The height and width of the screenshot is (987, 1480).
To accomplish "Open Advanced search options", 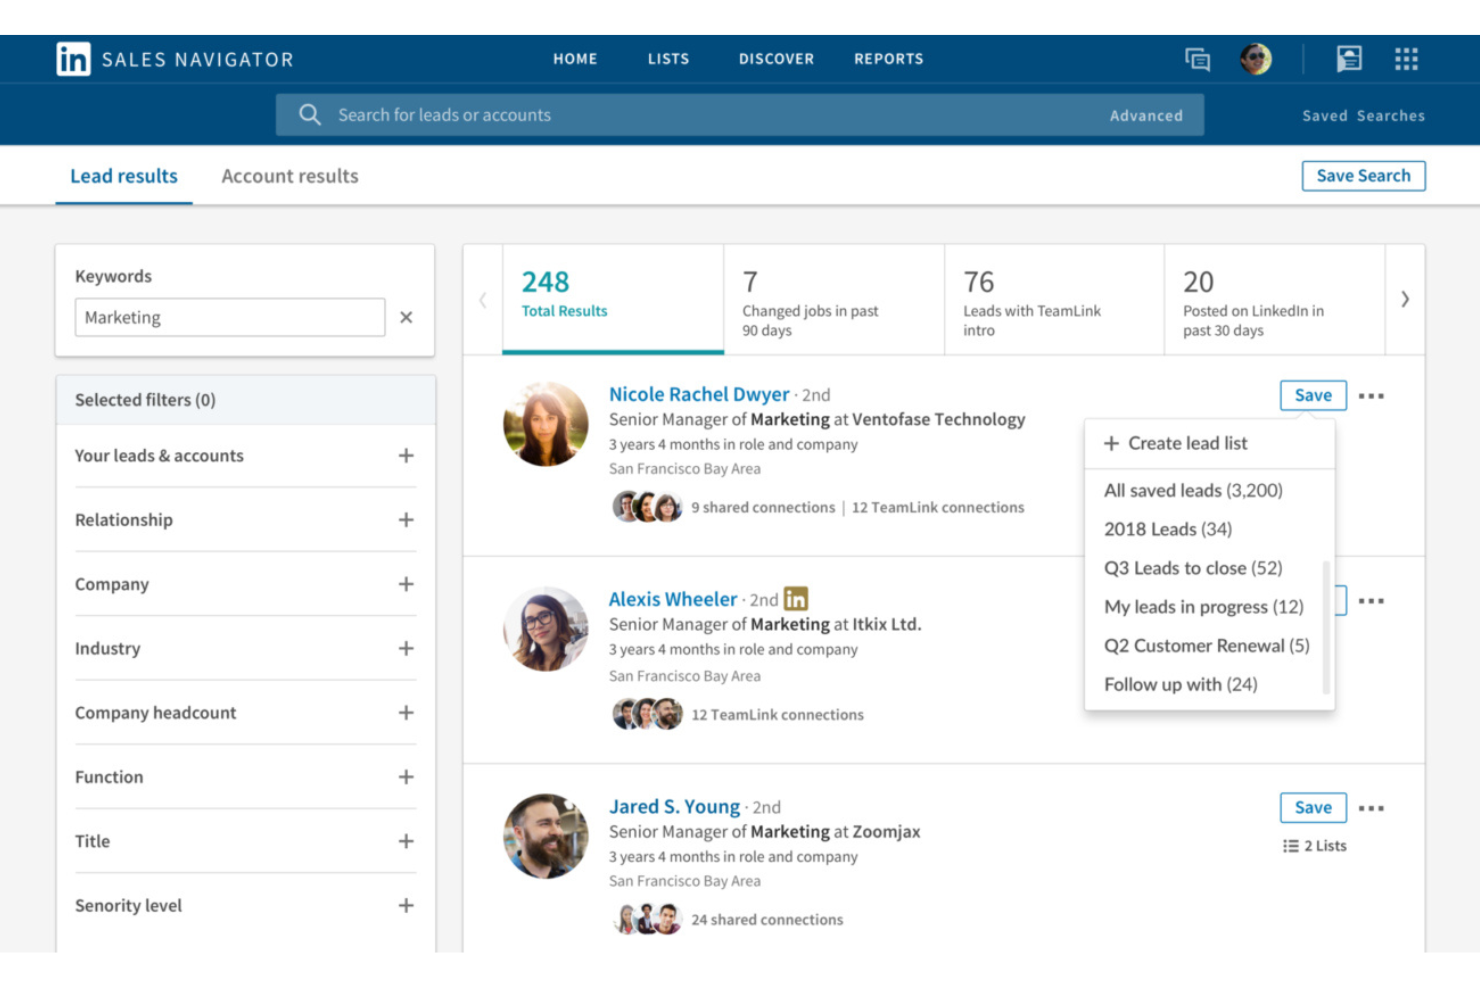I will 1146,116.
